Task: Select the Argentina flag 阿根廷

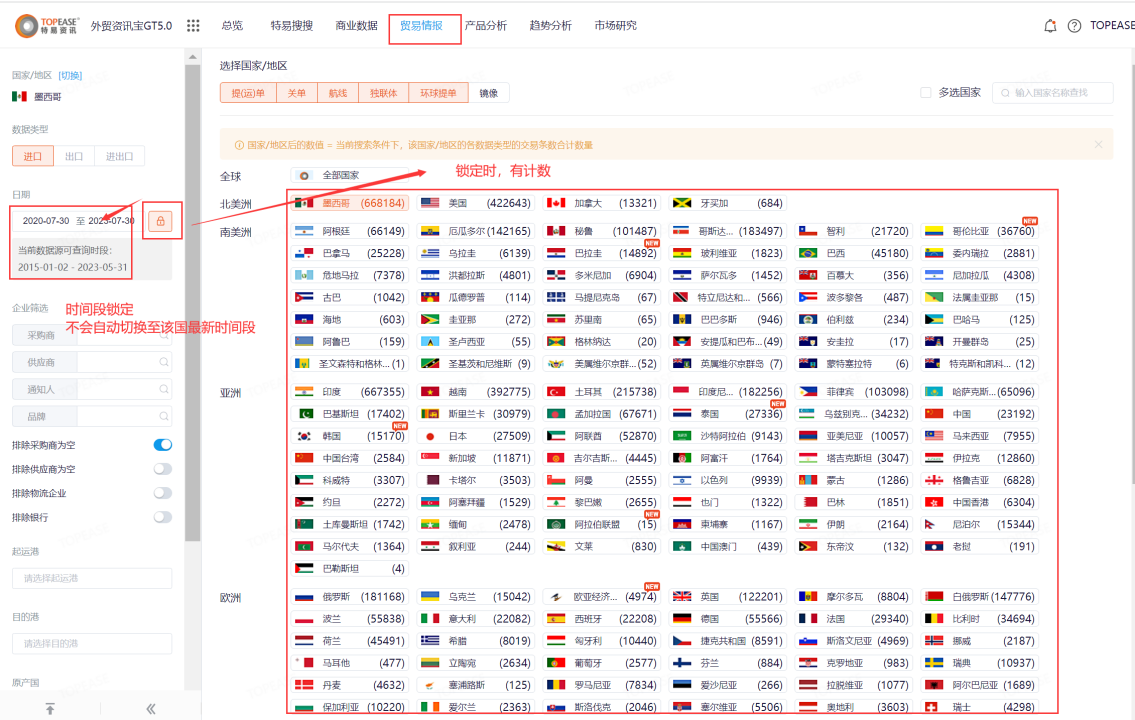Action: (x=350, y=231)
